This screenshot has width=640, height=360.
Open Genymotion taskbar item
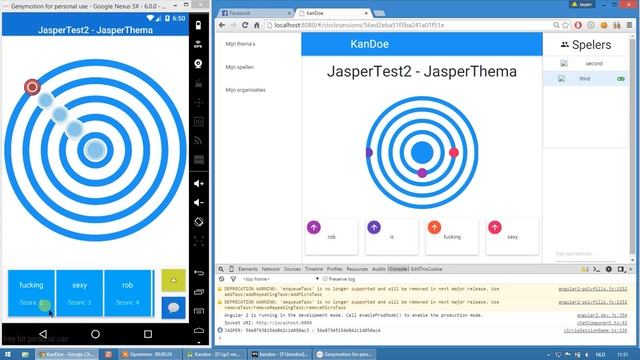pyautogui.click(x=344, y=354)
